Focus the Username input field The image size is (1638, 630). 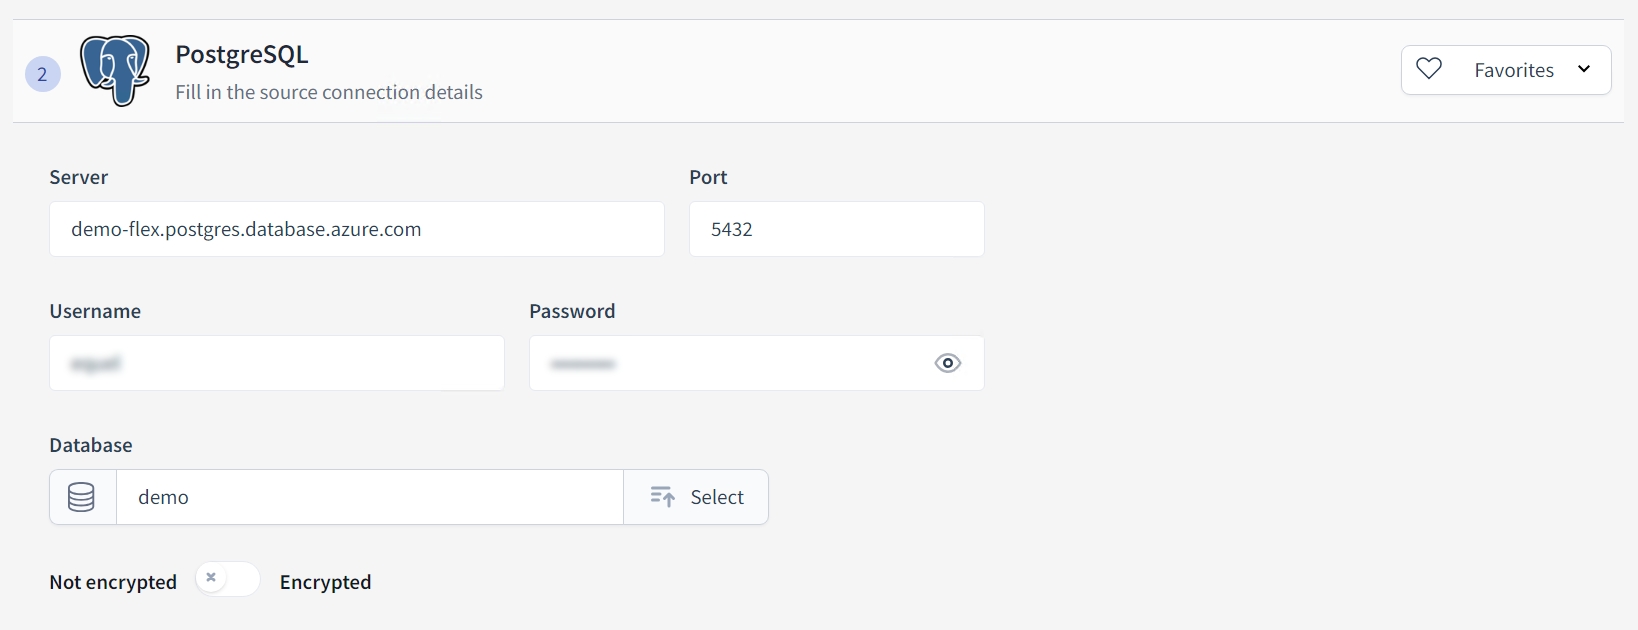coord(276,363)
